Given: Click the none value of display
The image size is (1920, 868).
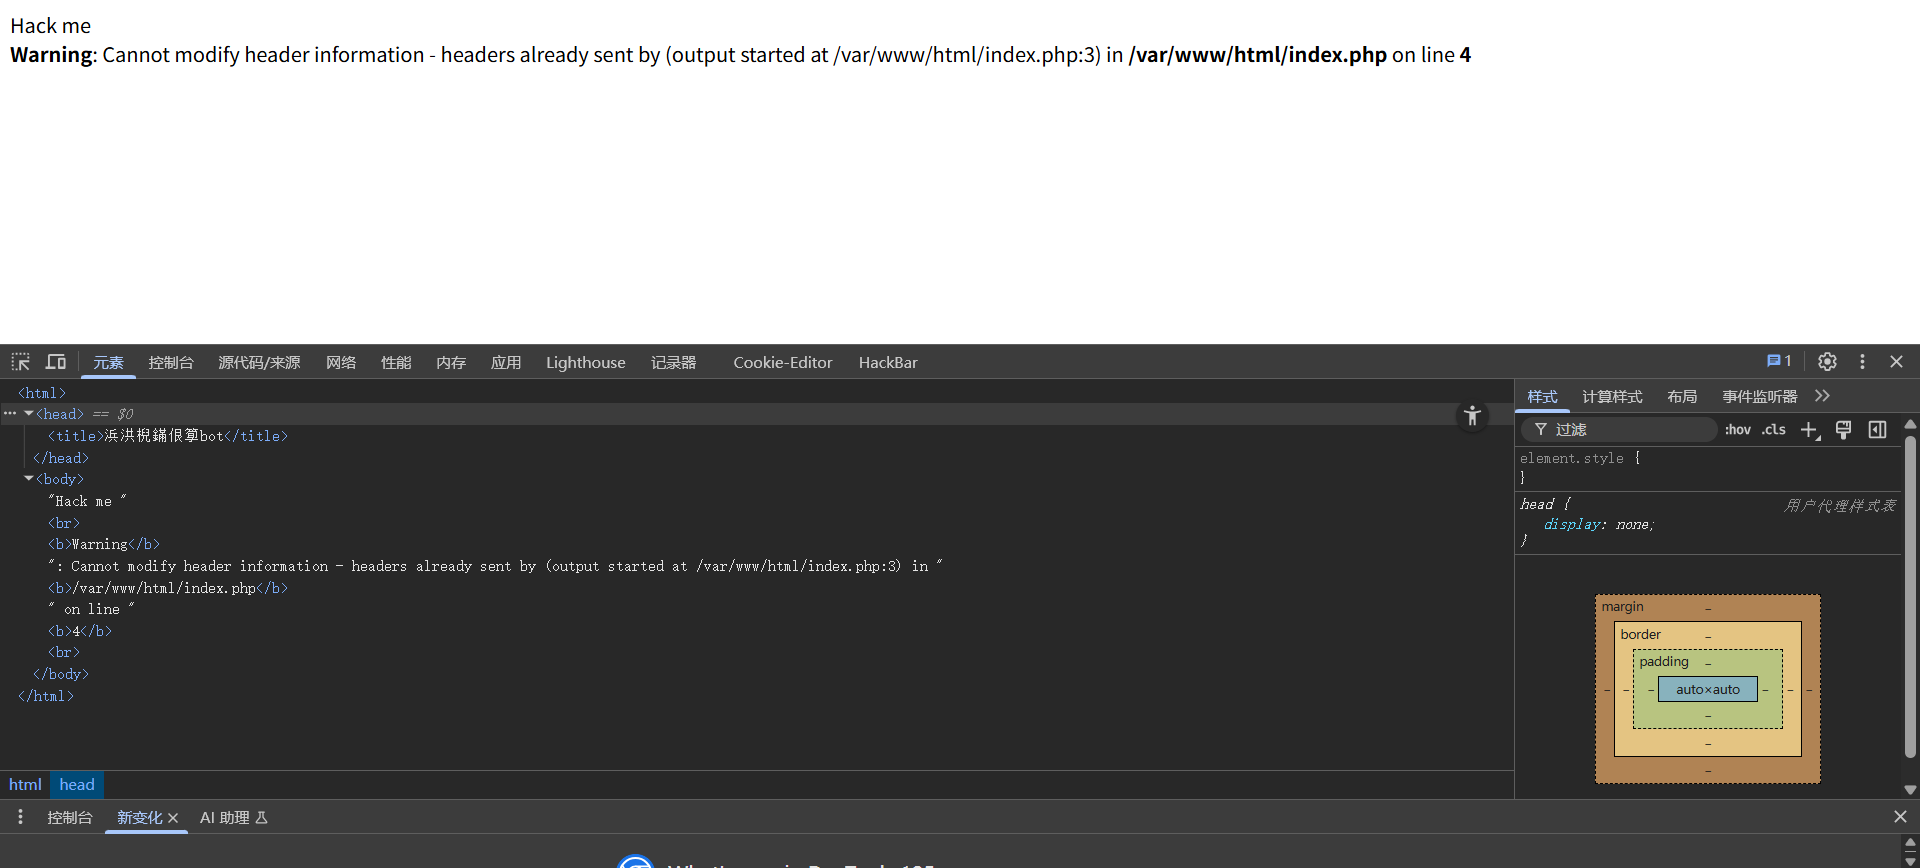Looking at the screenshot, I should 1632,524.
